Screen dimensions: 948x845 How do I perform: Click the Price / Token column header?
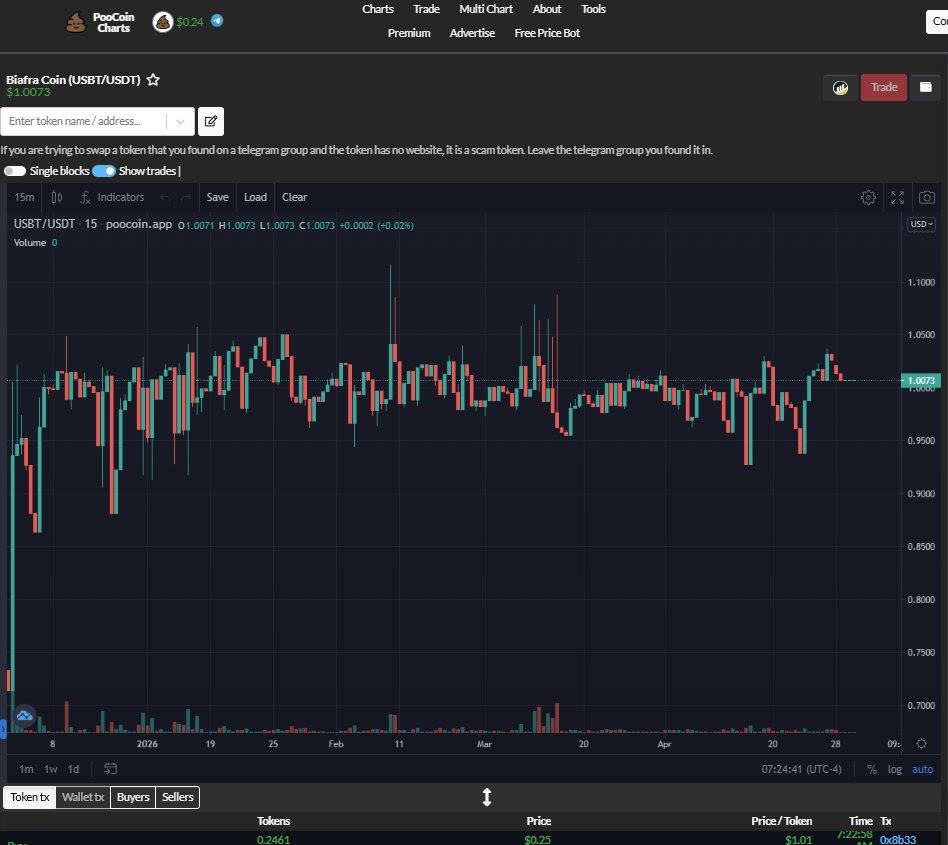[x=781, y=821]
